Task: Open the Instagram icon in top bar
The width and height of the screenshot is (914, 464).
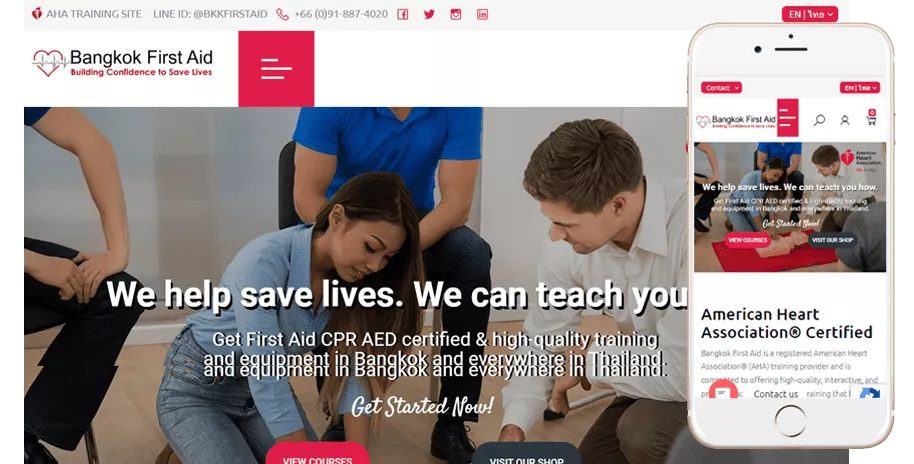Action: pos(456,15)
